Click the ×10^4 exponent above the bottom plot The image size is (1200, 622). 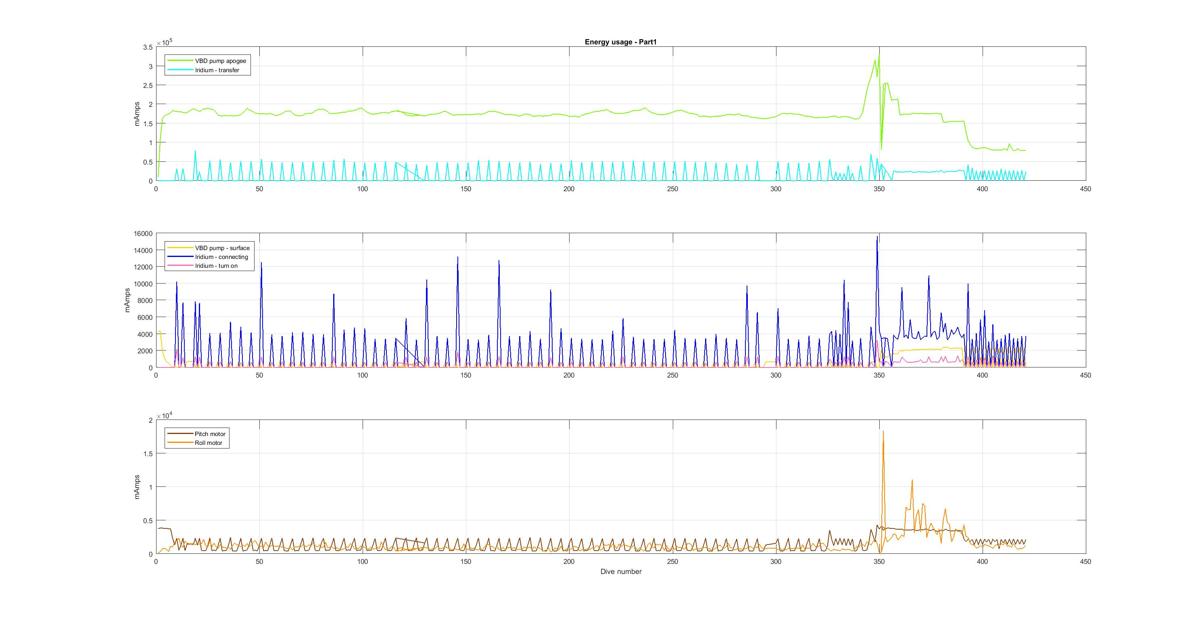coord(166,414)
